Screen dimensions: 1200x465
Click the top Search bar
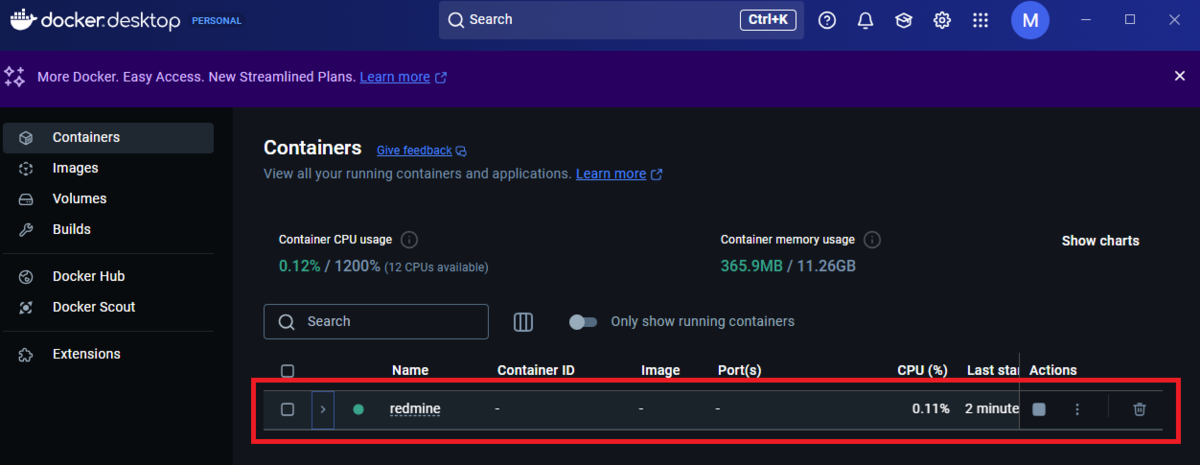[x=621, y=20]
